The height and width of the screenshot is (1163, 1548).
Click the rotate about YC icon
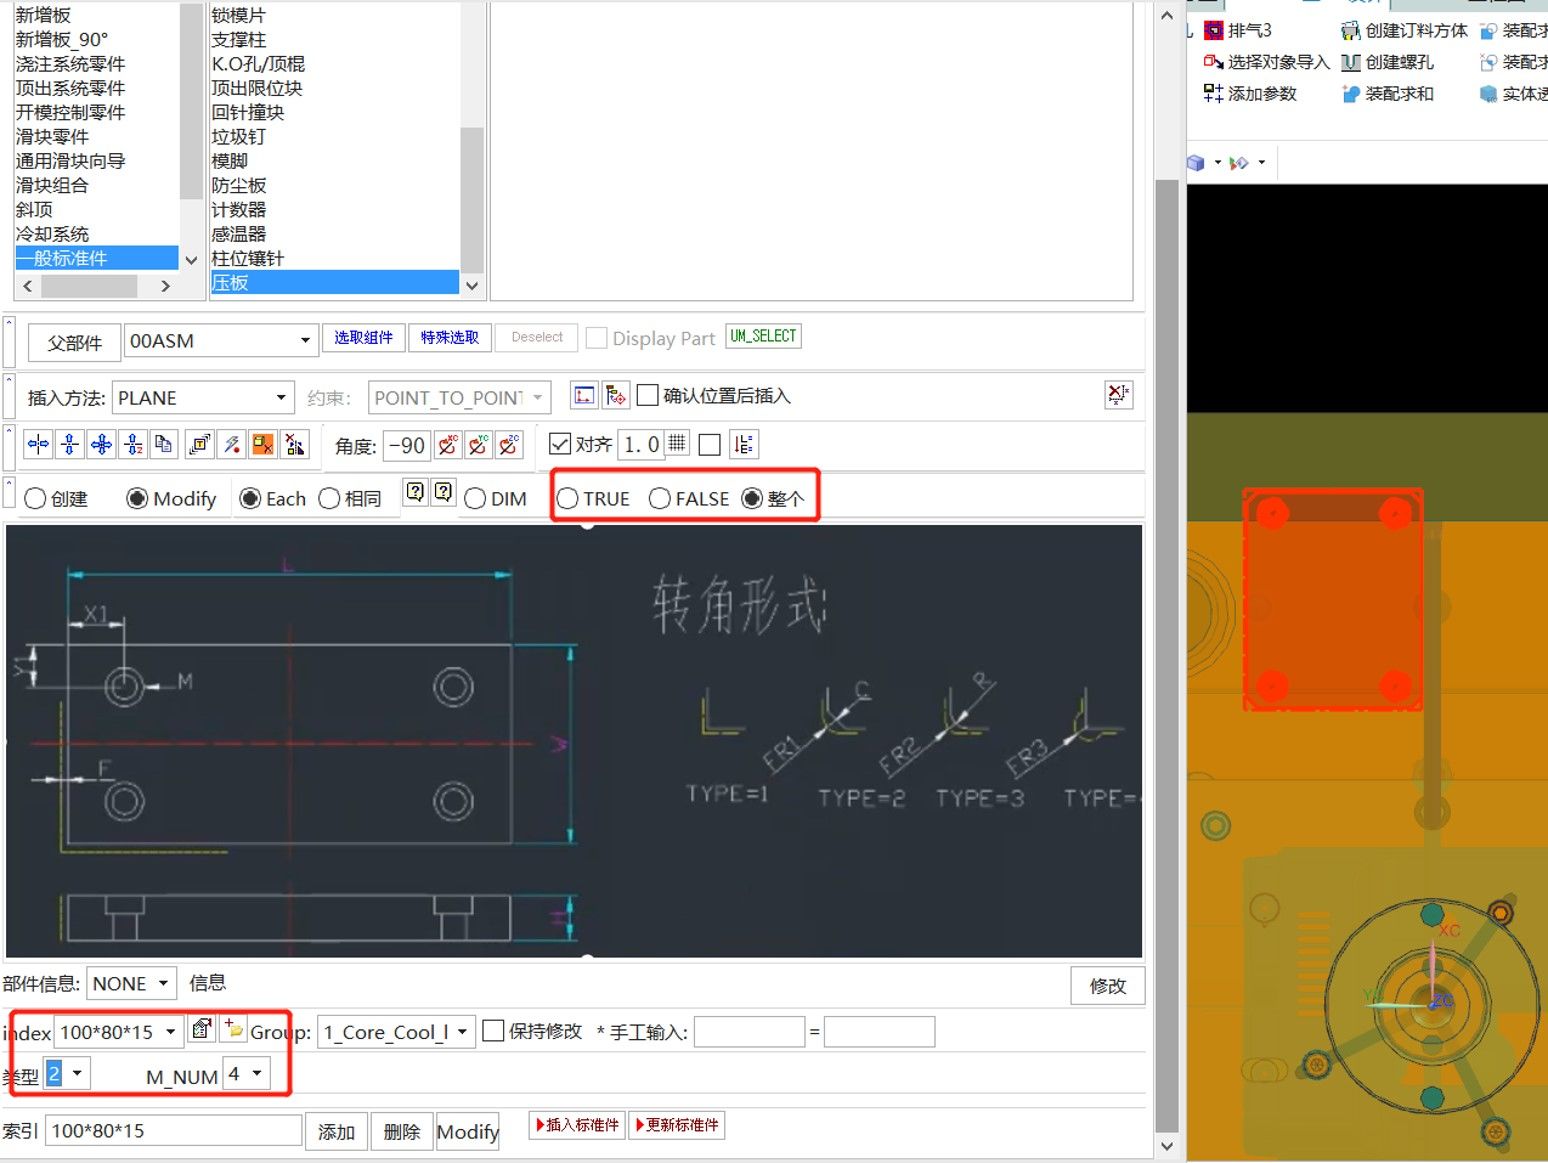[478, 444]
